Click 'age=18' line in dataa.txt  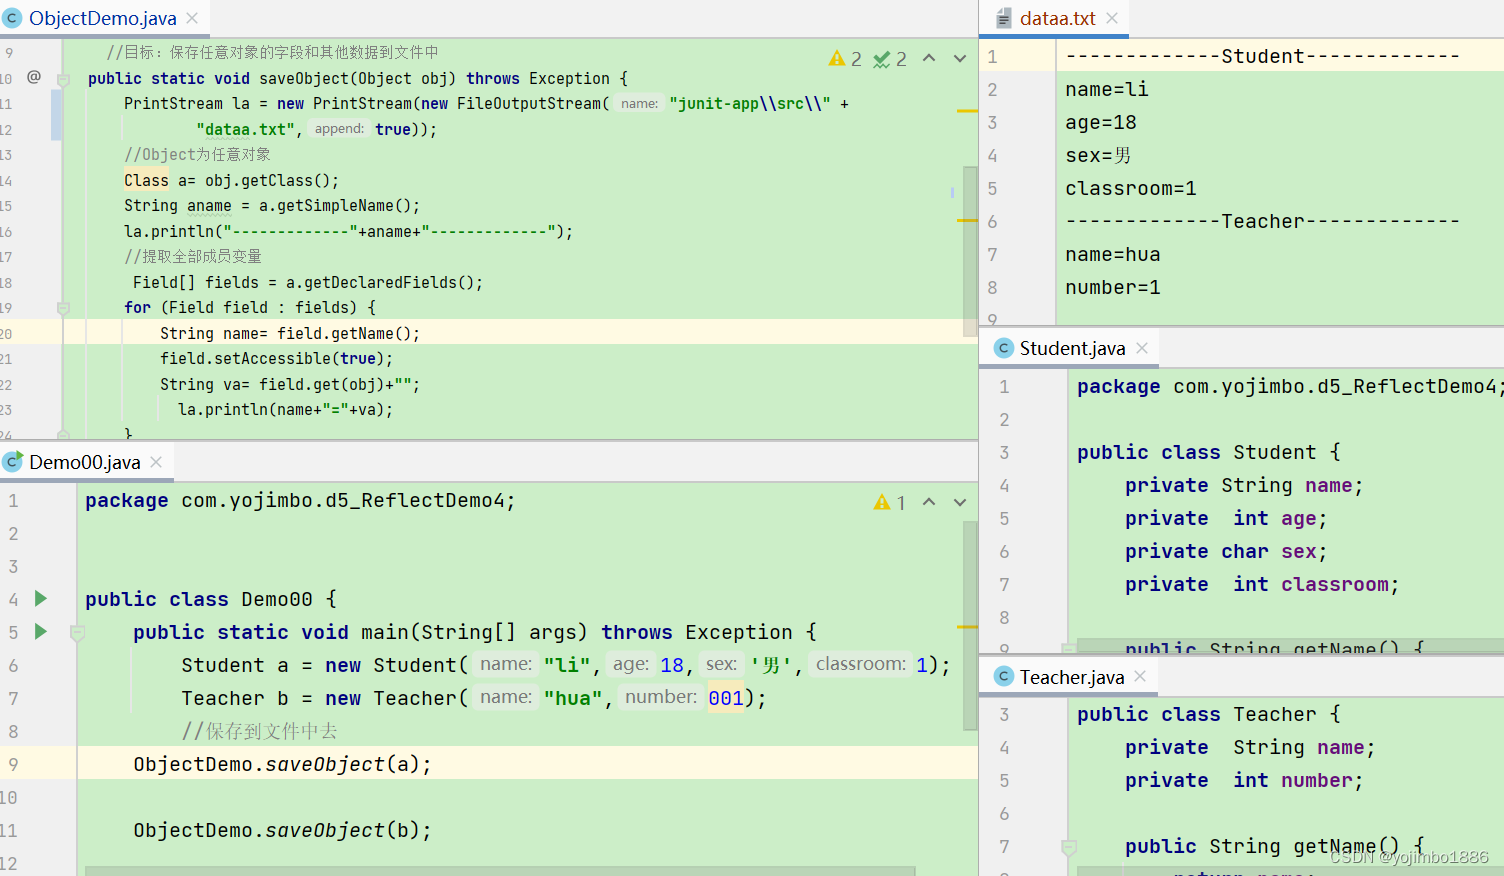pyautogui.click(x=1101, y=122)
